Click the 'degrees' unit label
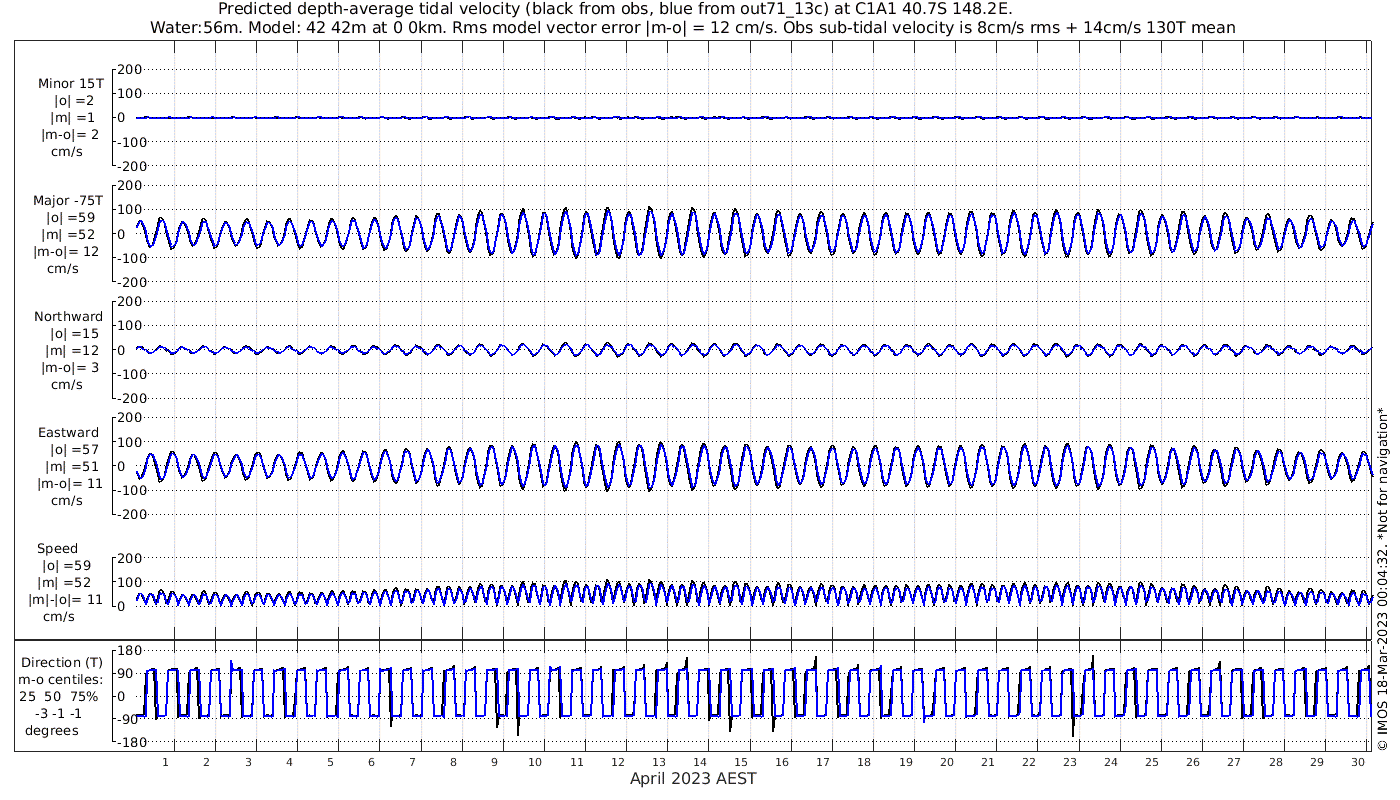The image size is (1400, 800). click(x=52, y=730)
